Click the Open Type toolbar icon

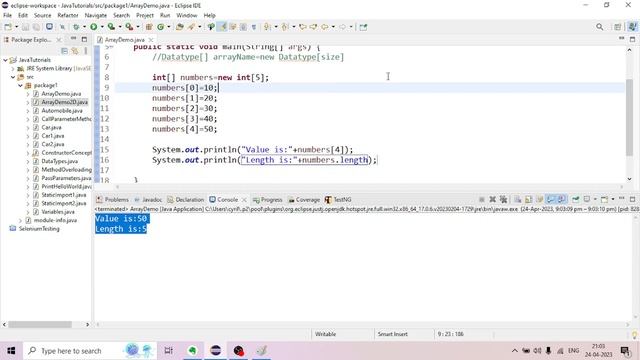pyautogui.click(x=180, y=27)
